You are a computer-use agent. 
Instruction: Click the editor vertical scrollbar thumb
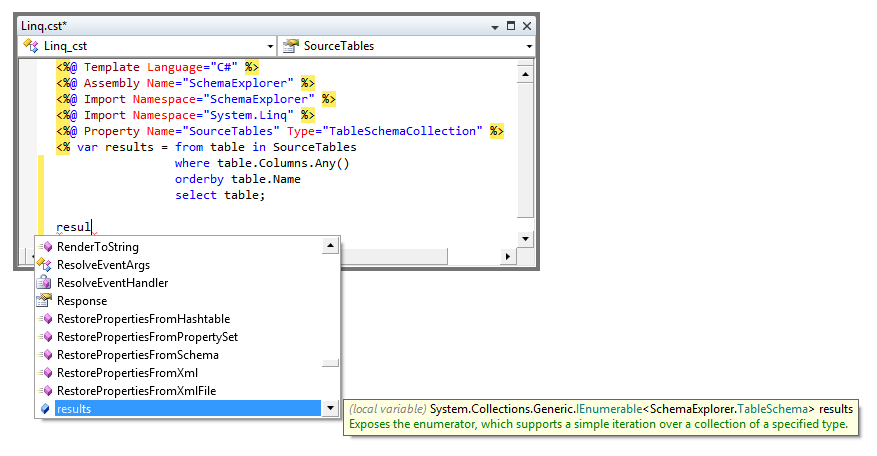click(x=525, y=150)
